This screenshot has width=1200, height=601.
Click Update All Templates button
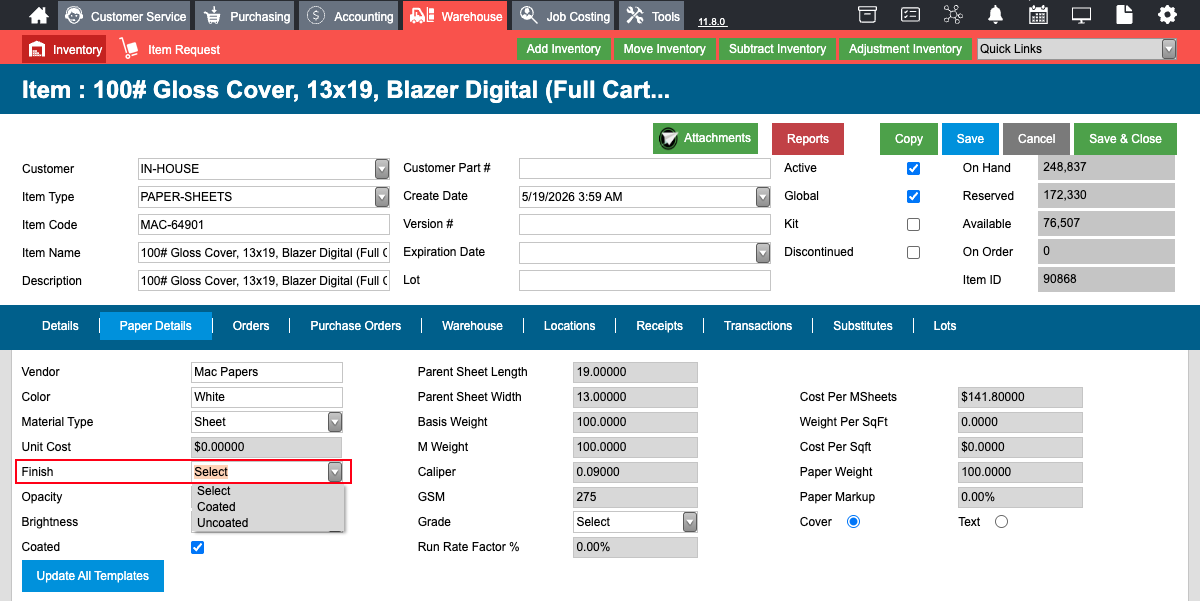tap(93, 576)
